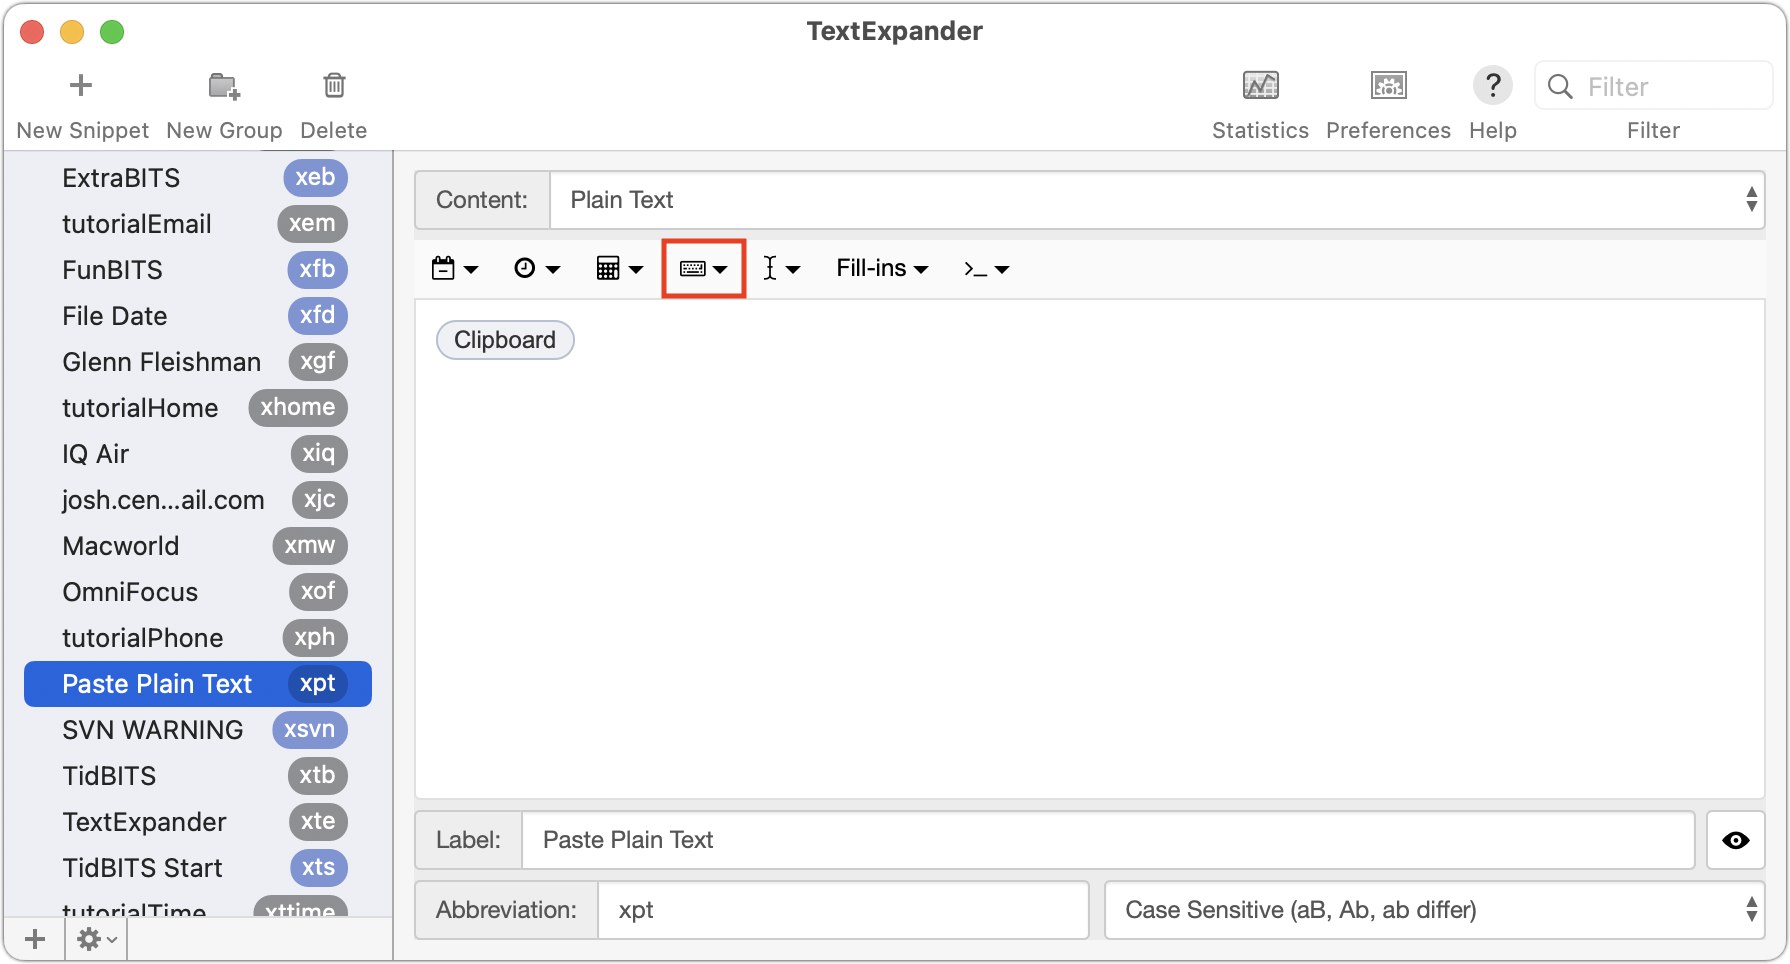Viewport: 1790px width, 964px height.
Task: Select the Glenn Fleishman snippet
Action: 198,362
